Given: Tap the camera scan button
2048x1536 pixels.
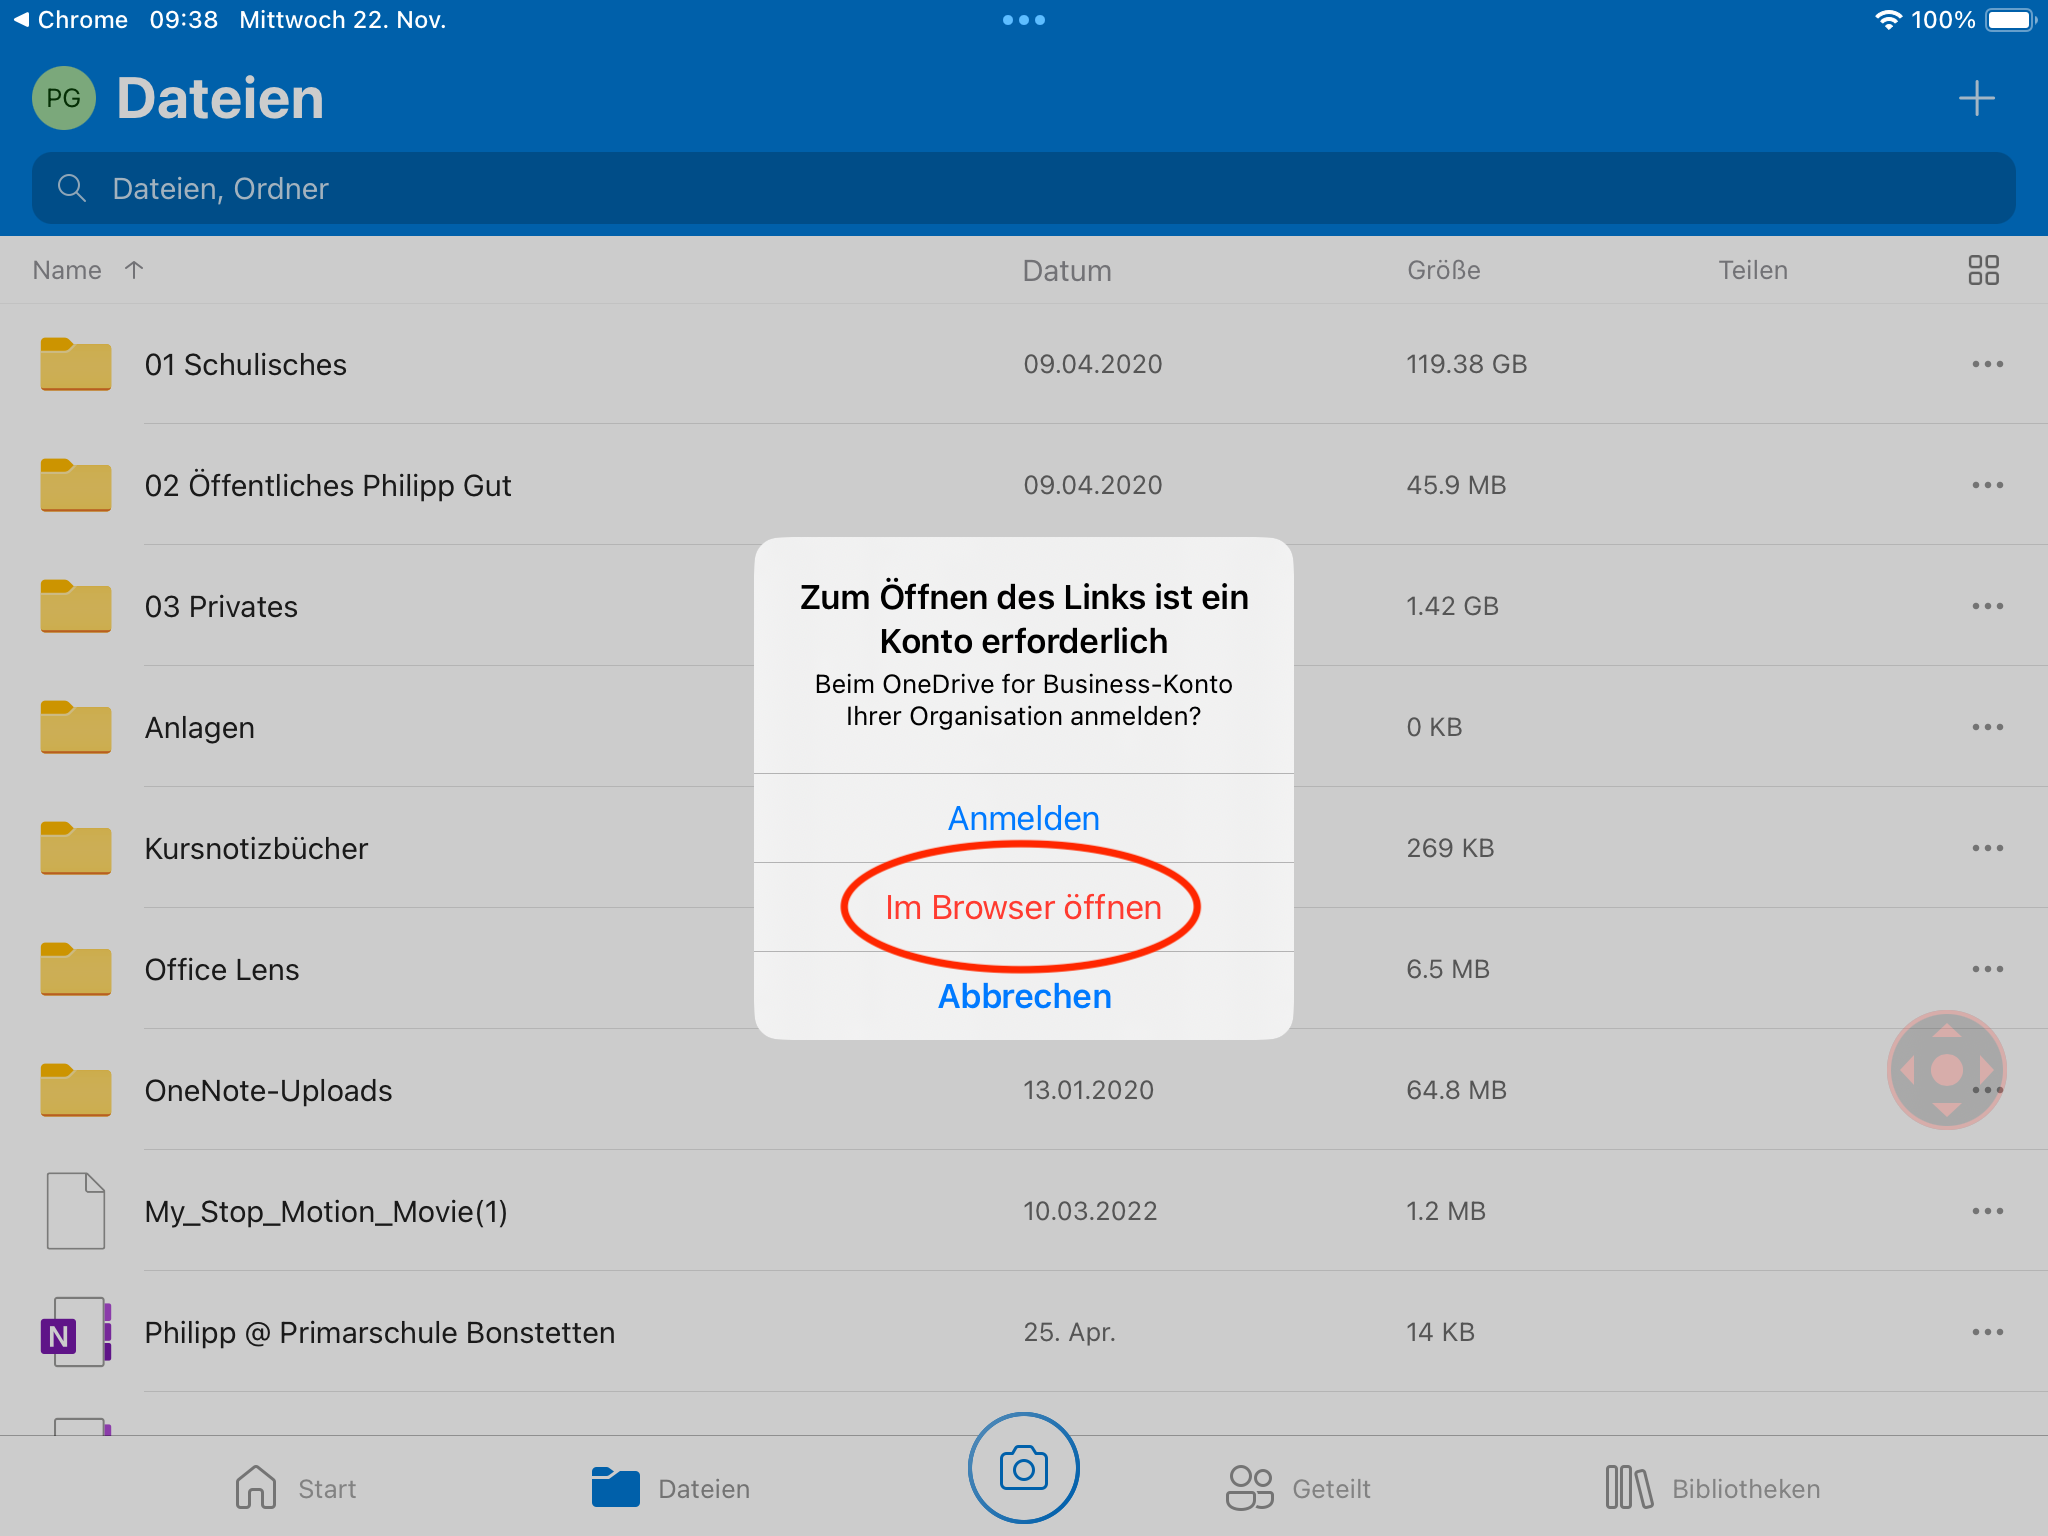Looking at the screenshot, I should pos(1023,1468).
